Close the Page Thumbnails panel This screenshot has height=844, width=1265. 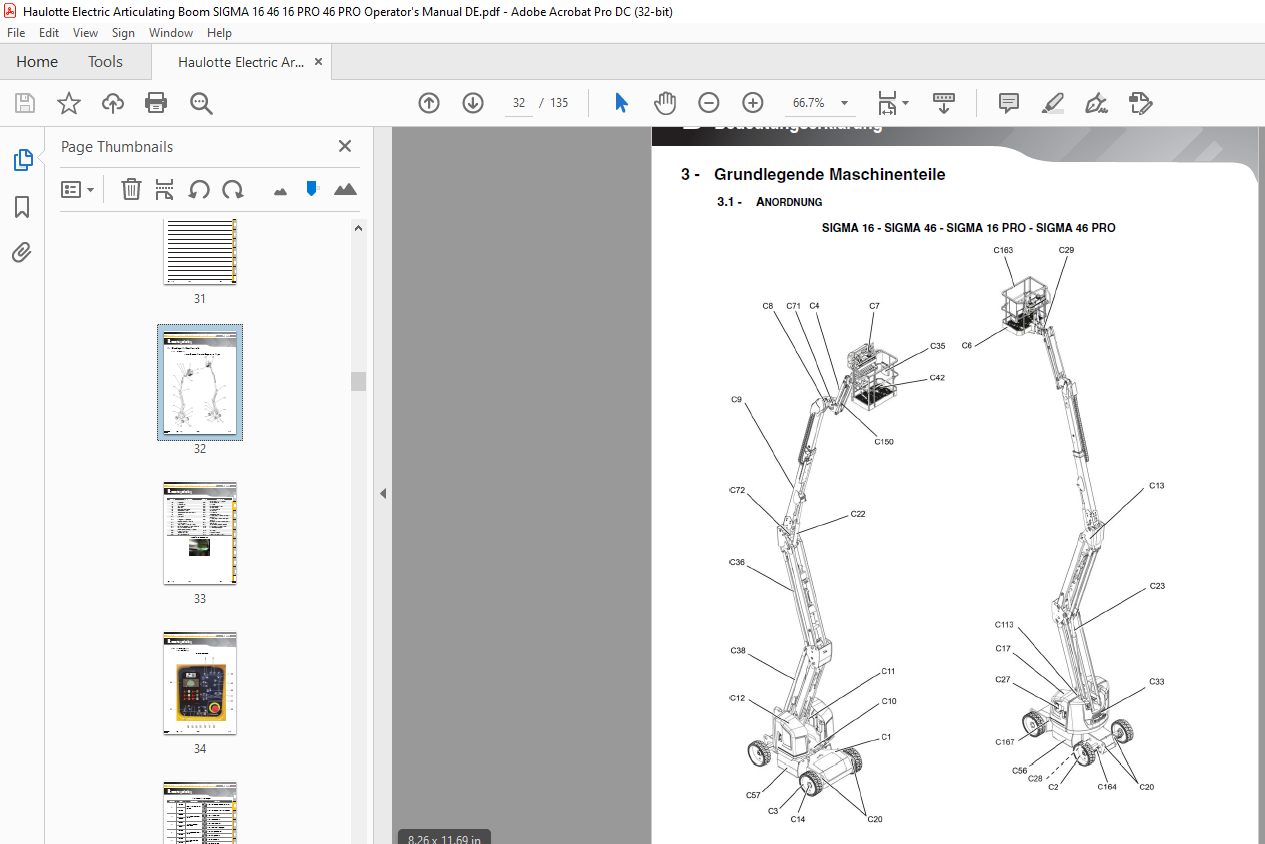click(x=345, y=146)
